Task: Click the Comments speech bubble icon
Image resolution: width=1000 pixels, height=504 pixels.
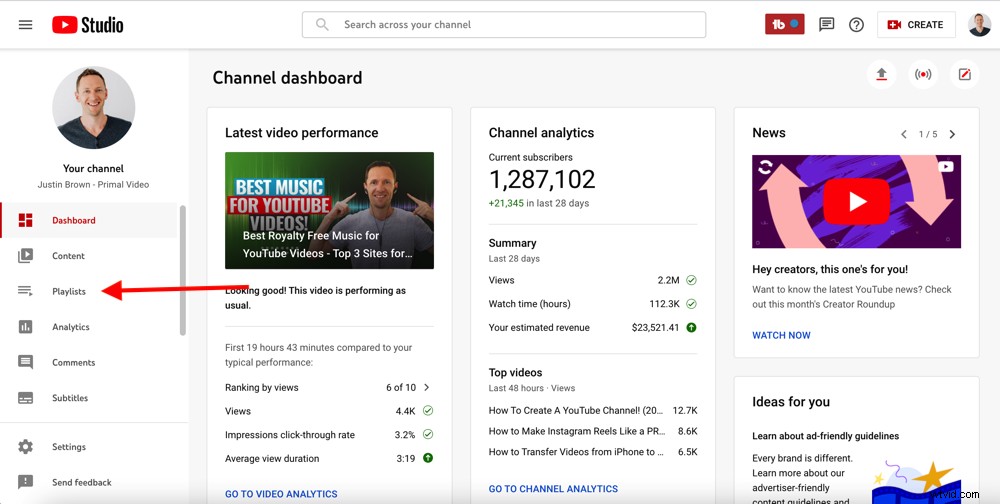Action: [x=26, y=362]
